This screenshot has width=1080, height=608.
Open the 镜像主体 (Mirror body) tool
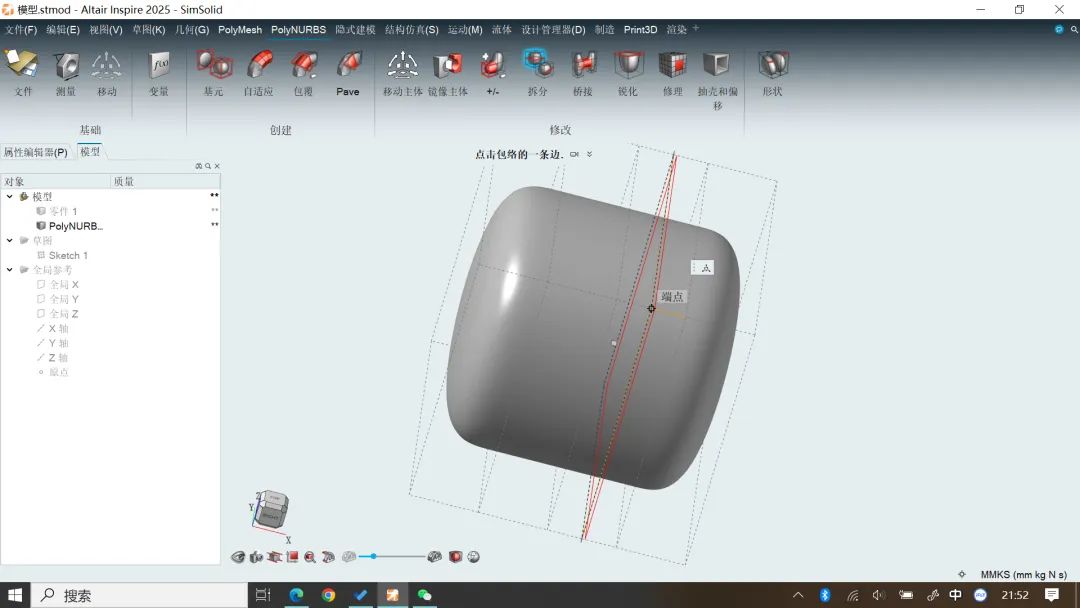pos(447,67)
